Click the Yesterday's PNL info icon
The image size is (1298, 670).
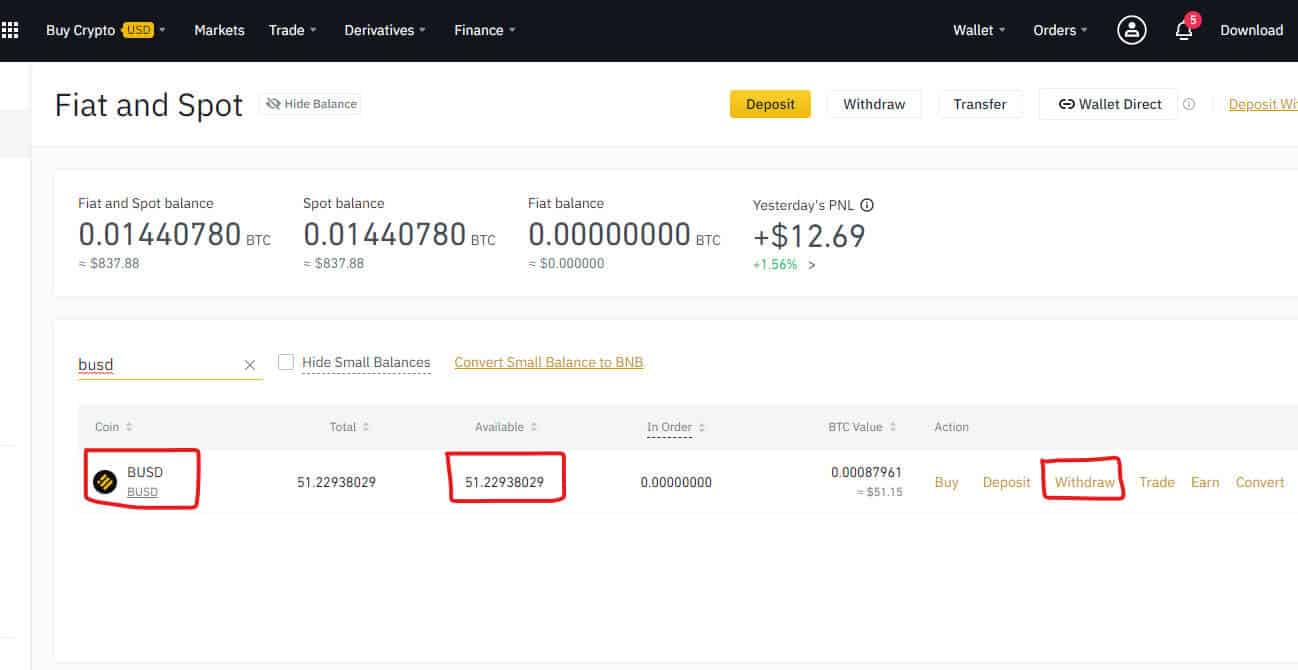tap(867, 205)
